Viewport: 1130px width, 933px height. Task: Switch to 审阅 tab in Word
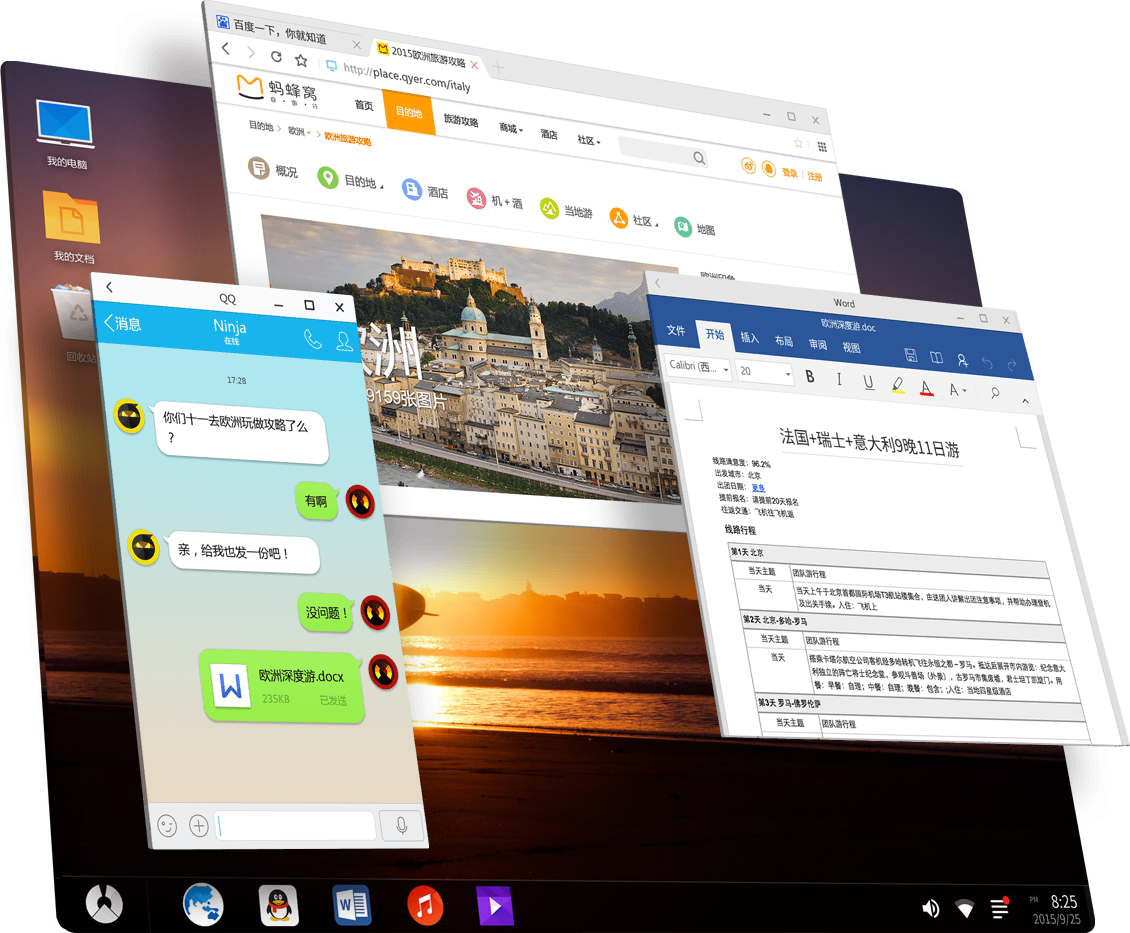pyautogui.click(x=817, y=344)
